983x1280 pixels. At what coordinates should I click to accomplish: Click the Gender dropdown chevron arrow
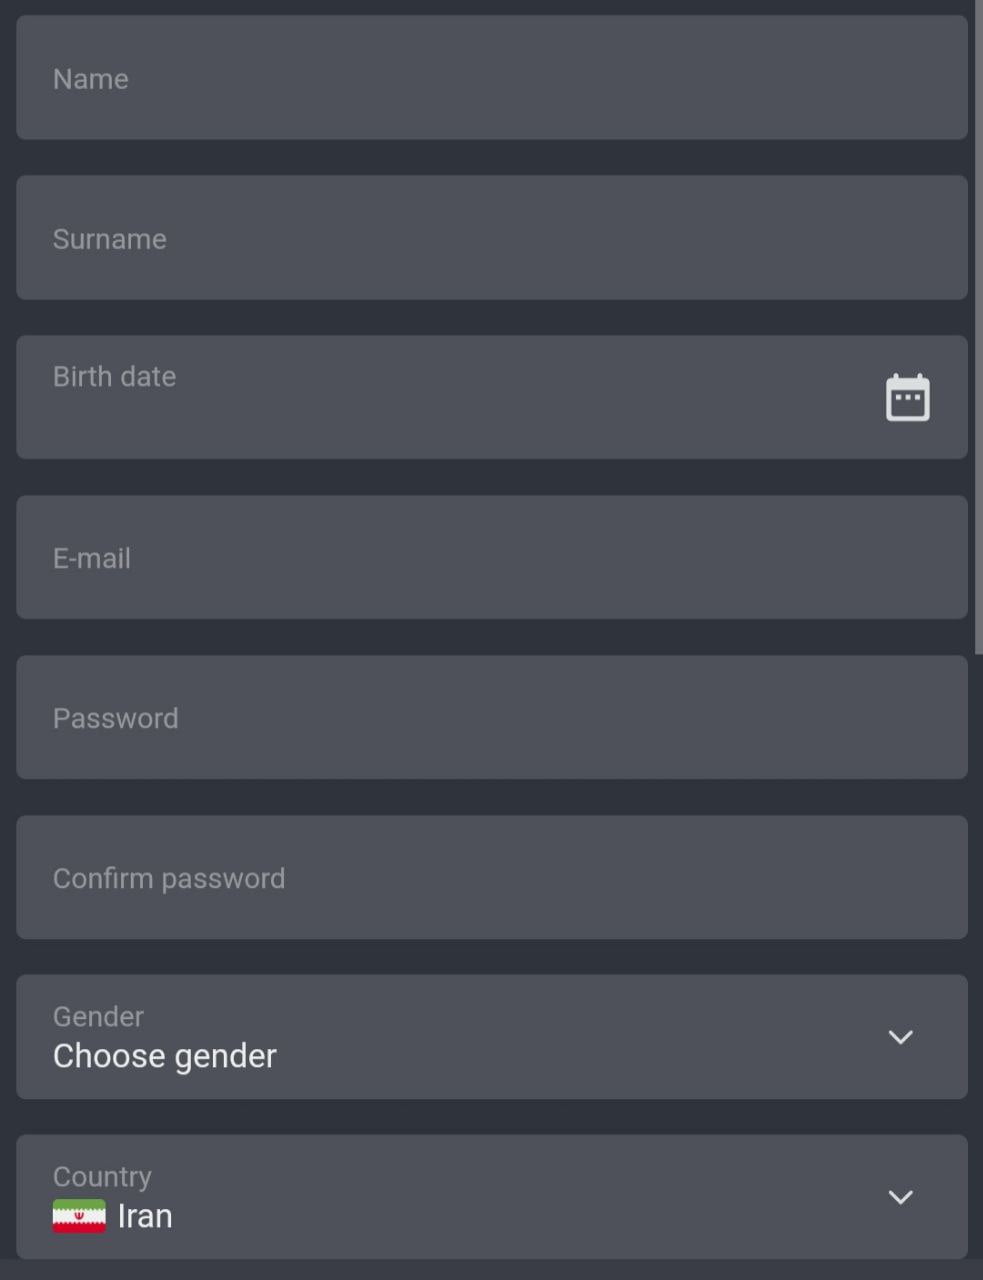point(900,1038)
